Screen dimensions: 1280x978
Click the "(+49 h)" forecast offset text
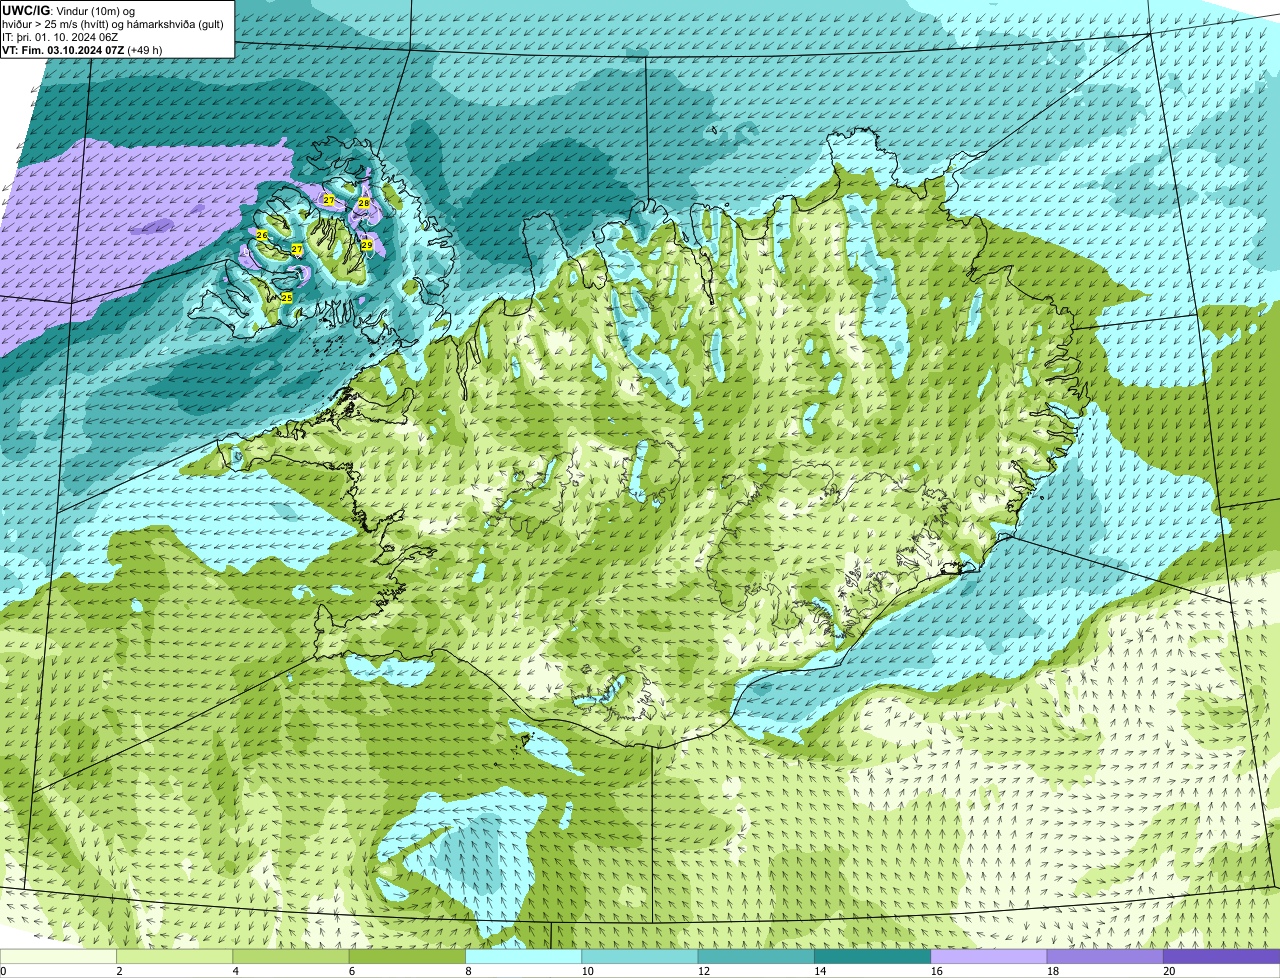(145, 50)
